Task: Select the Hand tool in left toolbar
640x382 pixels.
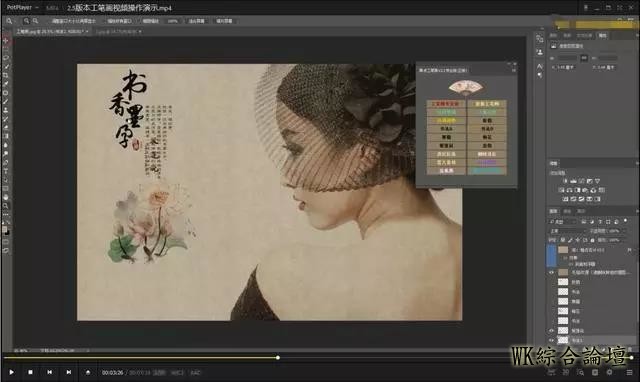Action: (x=6, y=197)
